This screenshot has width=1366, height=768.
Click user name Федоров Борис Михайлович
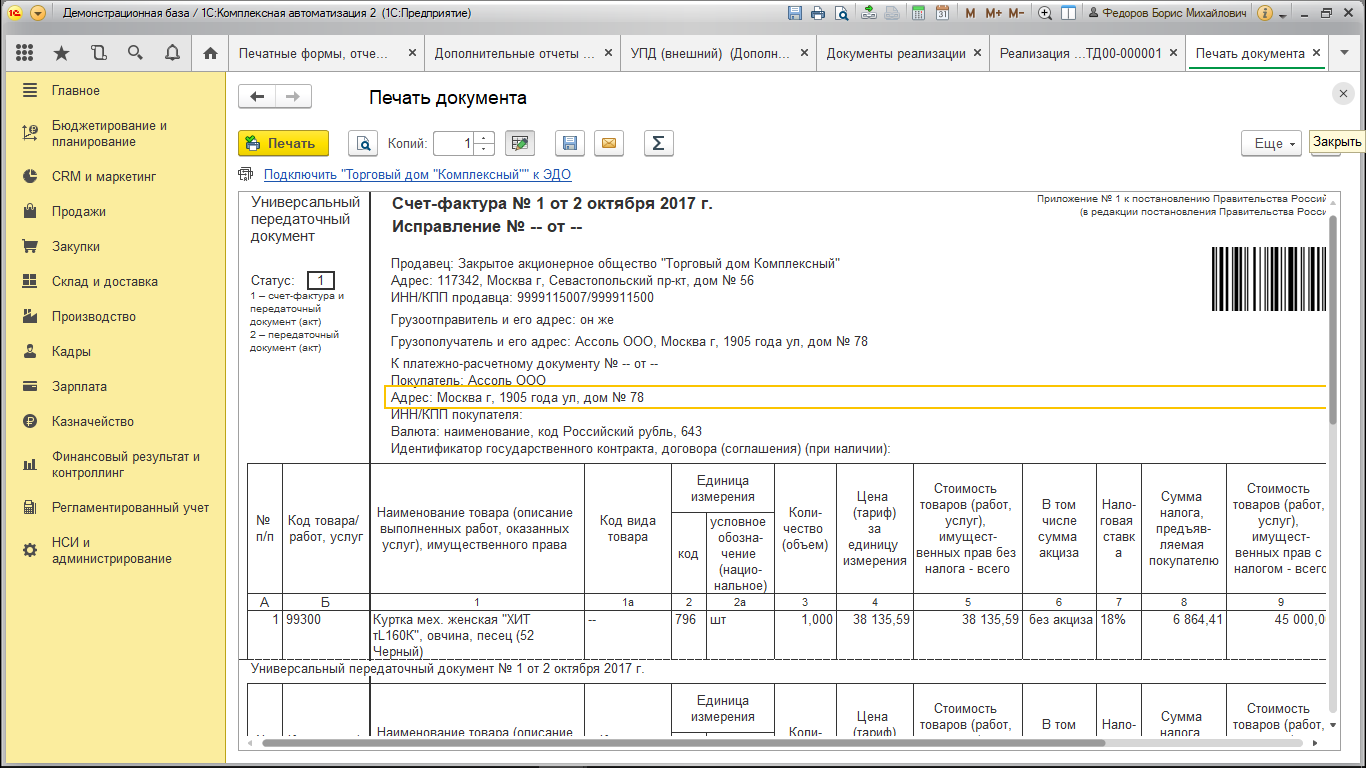pos(1166,13)
